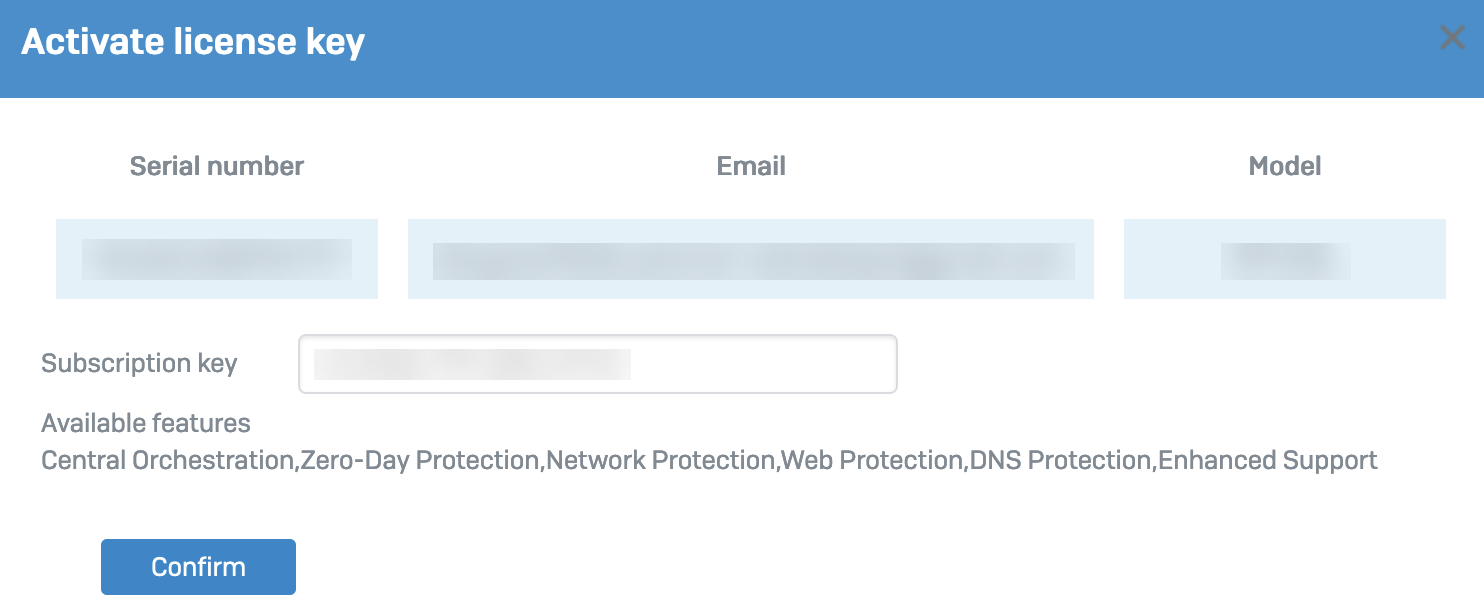The image size is (1484, 606).
Task: Focus the Subscription key input field
Action: coord(760,364)
